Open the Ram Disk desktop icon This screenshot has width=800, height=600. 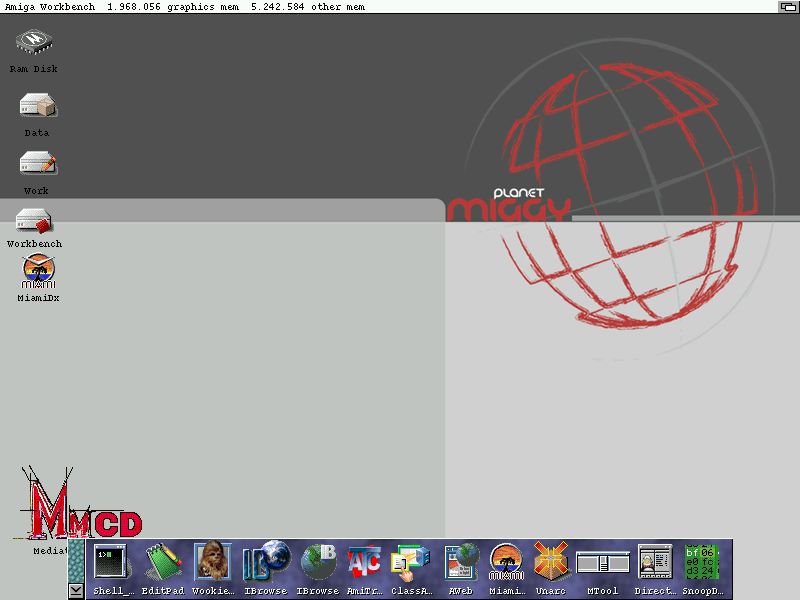[x=34, y=43]
